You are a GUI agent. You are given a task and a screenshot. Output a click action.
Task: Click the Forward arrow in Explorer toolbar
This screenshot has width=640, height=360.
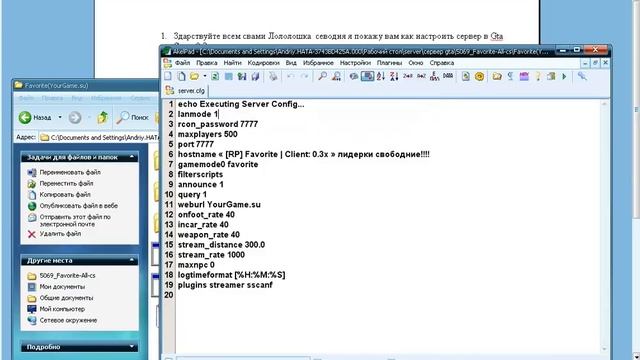coord(75,118)
